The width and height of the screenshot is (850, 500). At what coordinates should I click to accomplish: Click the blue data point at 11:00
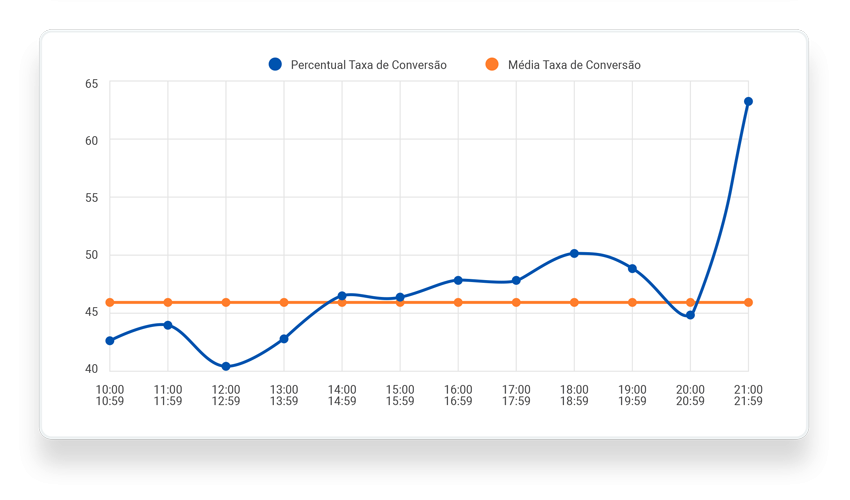pos(168,325)
